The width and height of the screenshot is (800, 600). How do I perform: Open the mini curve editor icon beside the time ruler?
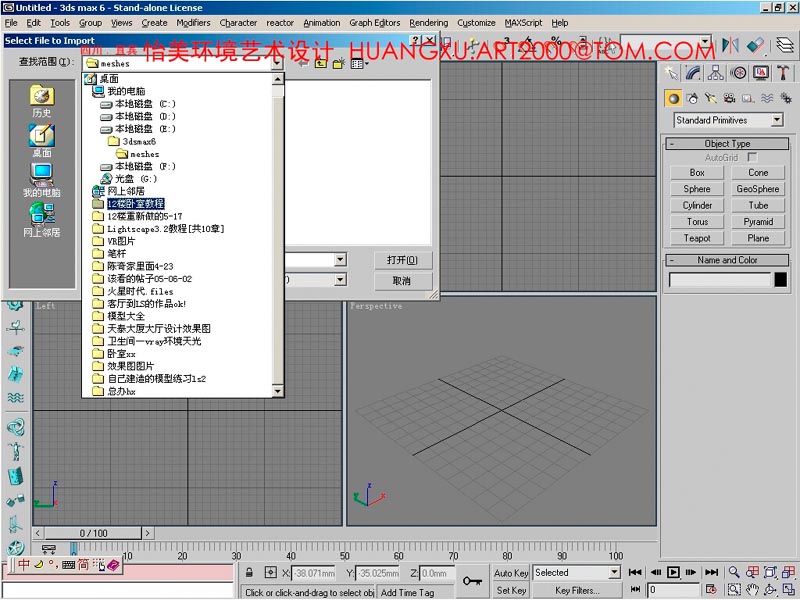pyautogui.click(x=49, y=549)
